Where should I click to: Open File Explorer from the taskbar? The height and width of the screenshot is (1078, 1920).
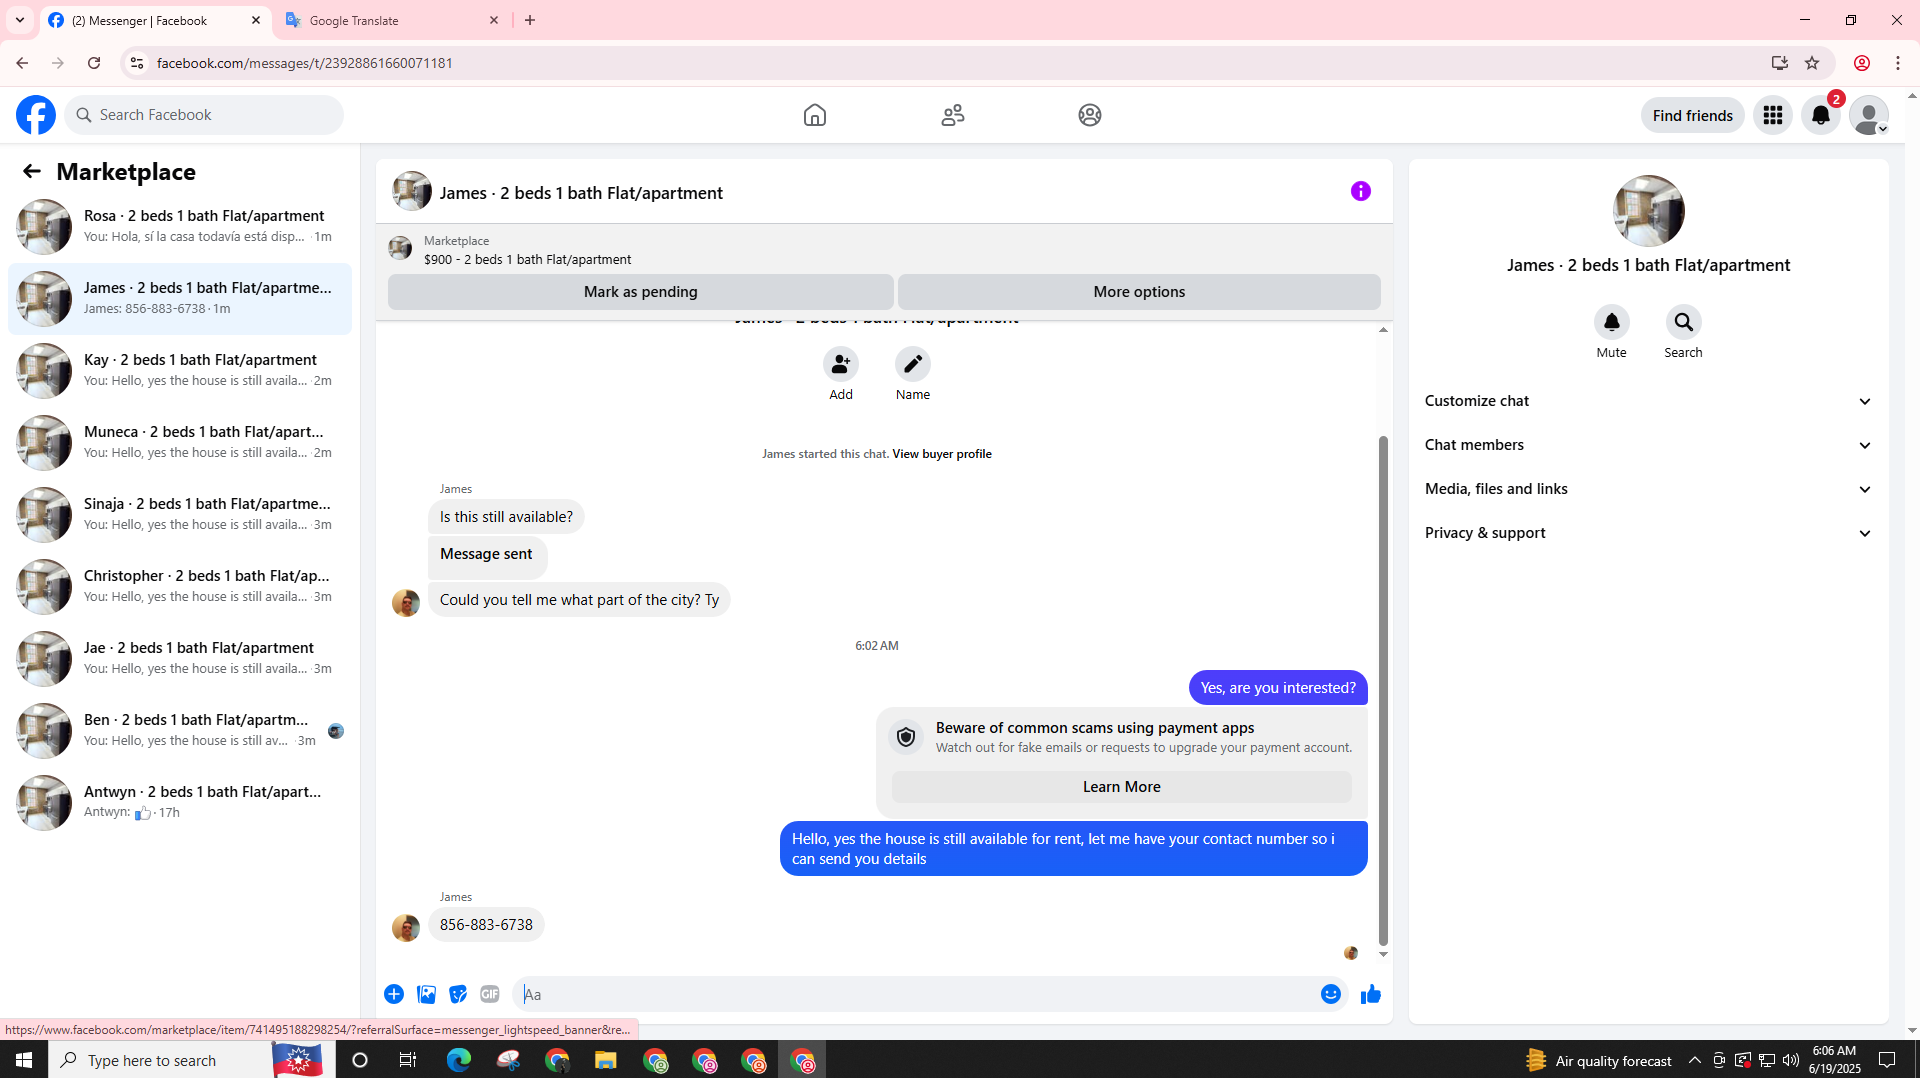[x=606, y=1060]
